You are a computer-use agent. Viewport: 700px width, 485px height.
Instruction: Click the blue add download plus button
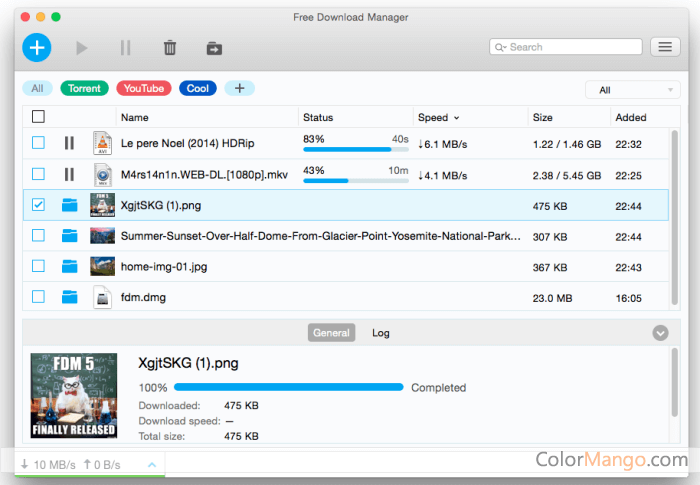click(37, 47)
